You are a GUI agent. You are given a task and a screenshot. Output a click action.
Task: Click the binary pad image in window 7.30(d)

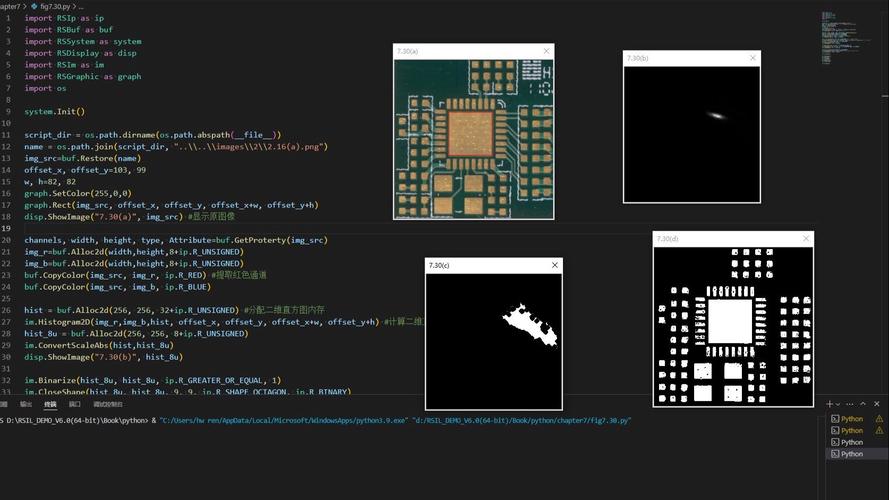[733, 326]
